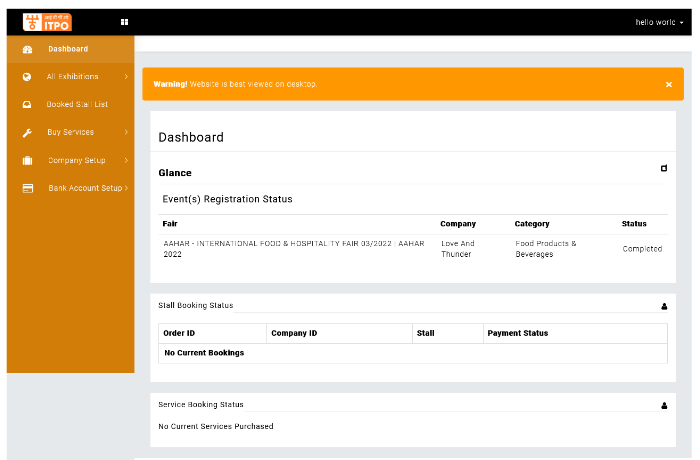Image resolution: width=700 pixels, height=460 pixels.
Task: Select the AAHAR International Food fair entry
Action: point(294,249)
